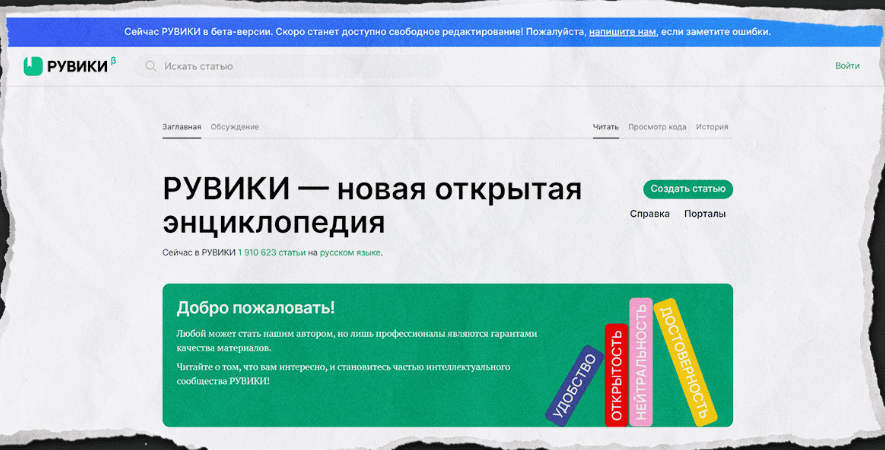
Task: Open the 'Порталы' link
Action: (x=704, y=214)
